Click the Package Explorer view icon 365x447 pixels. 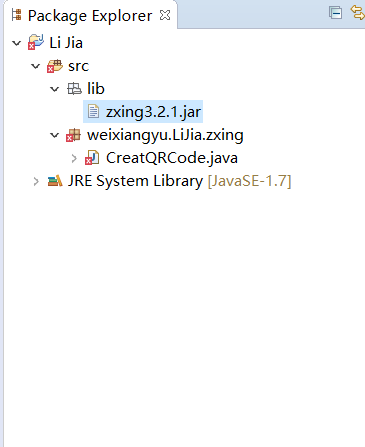point(16,15)
